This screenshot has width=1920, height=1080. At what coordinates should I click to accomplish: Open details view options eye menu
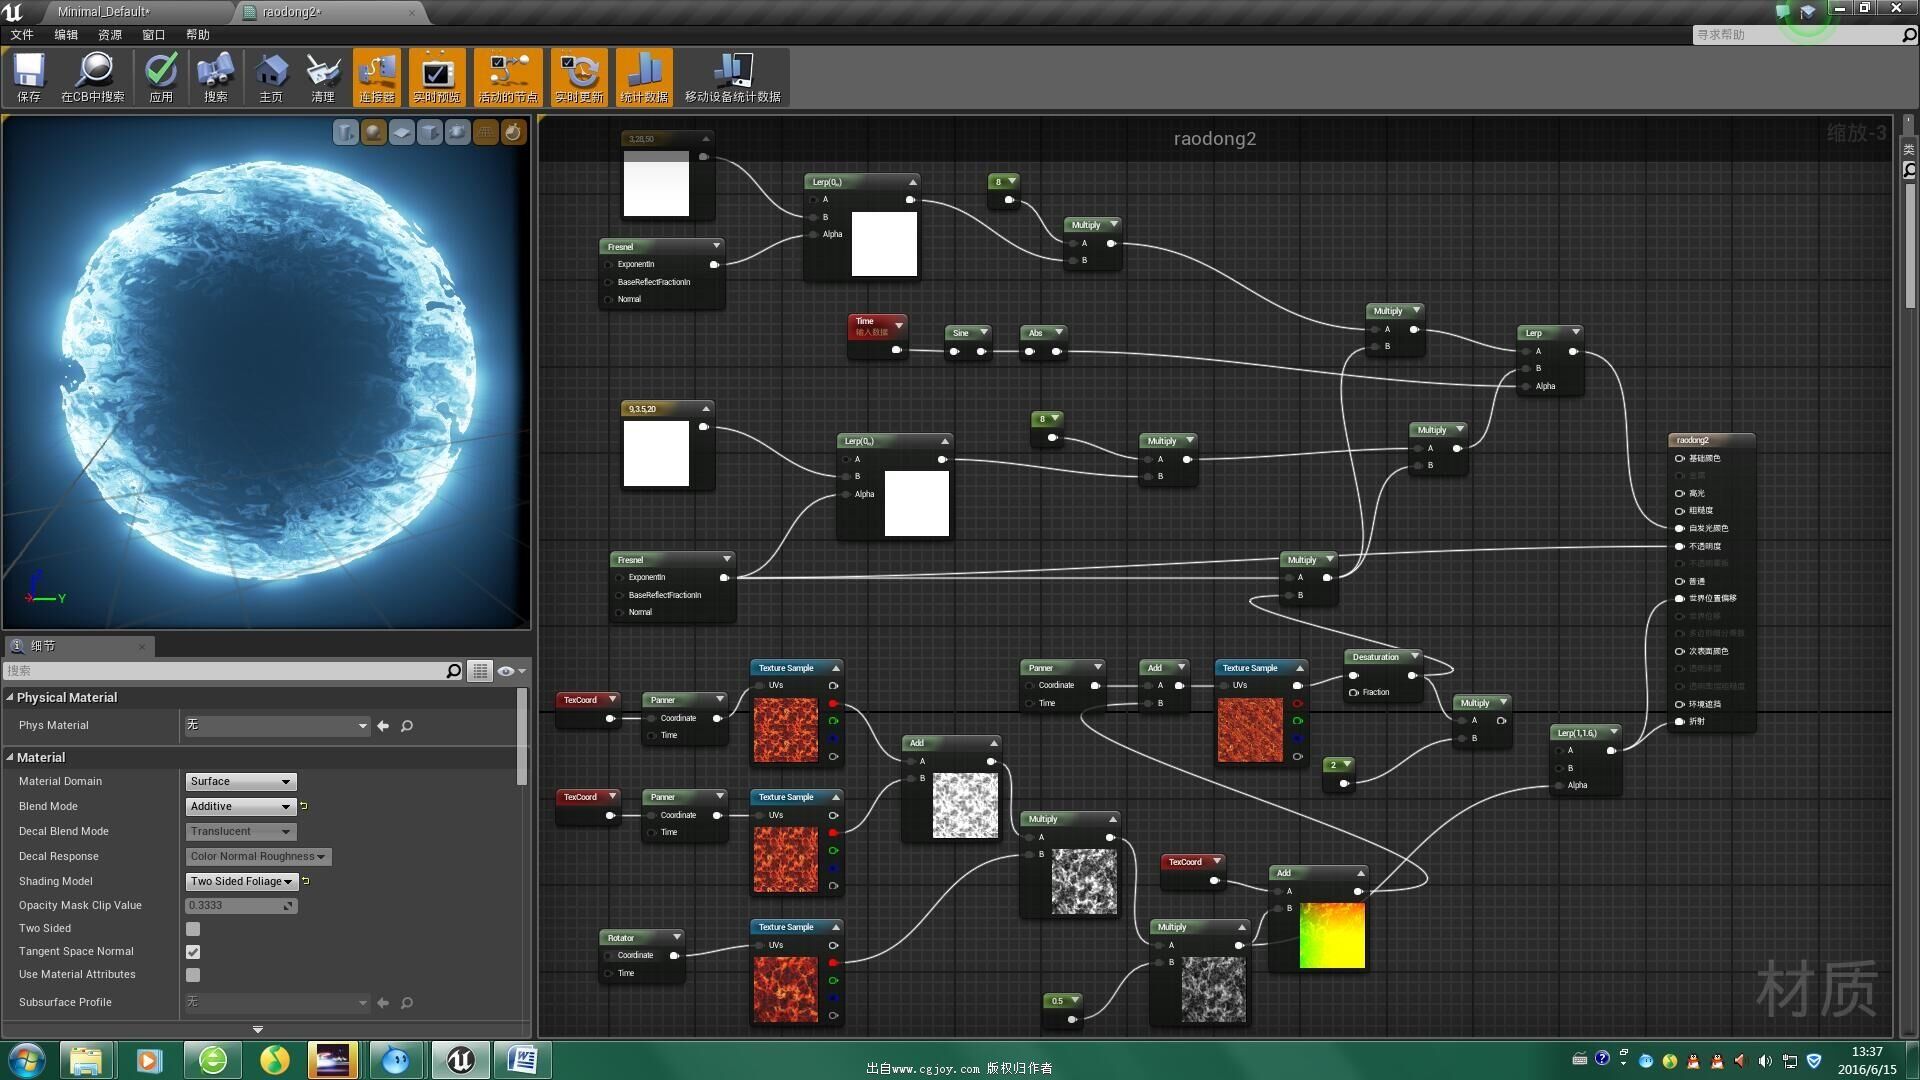[x=511, y=671]
